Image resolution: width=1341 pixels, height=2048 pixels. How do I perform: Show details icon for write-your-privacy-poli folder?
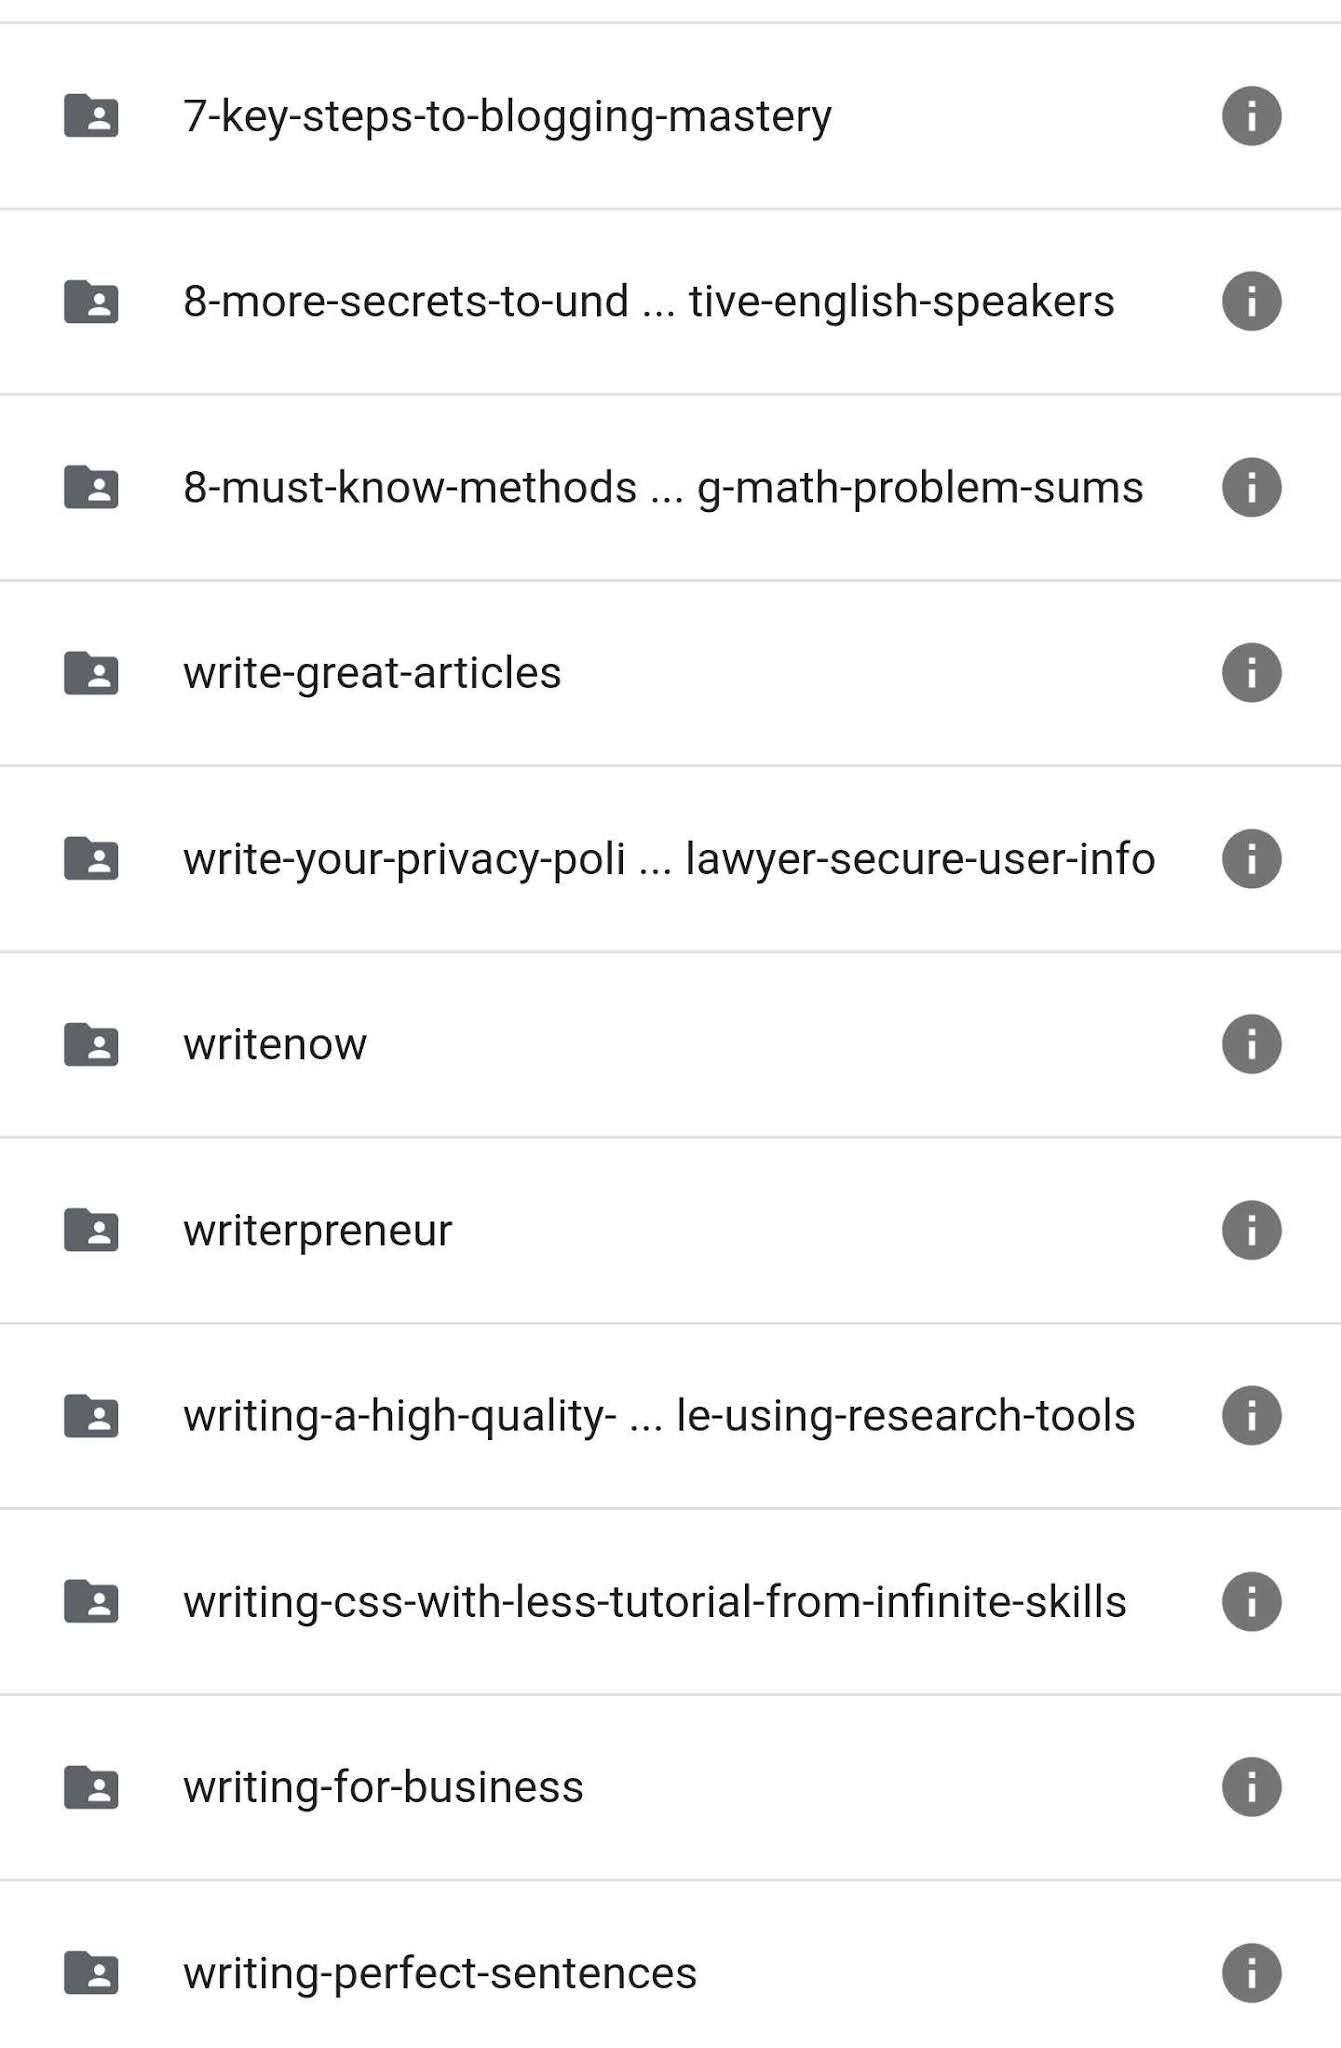[1251, 858]
